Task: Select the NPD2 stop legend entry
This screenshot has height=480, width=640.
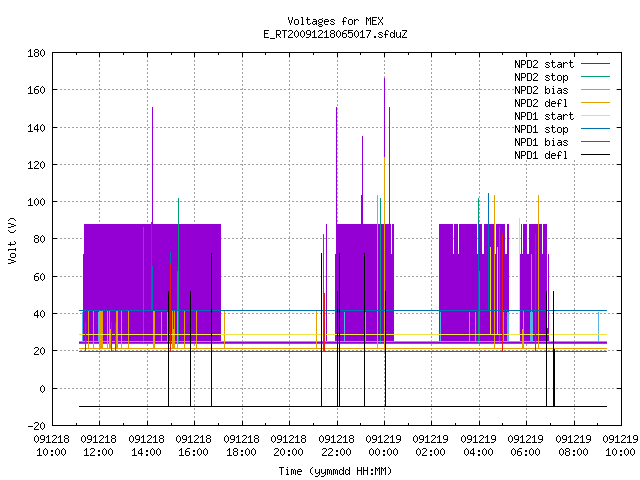Action: (541, 77)
